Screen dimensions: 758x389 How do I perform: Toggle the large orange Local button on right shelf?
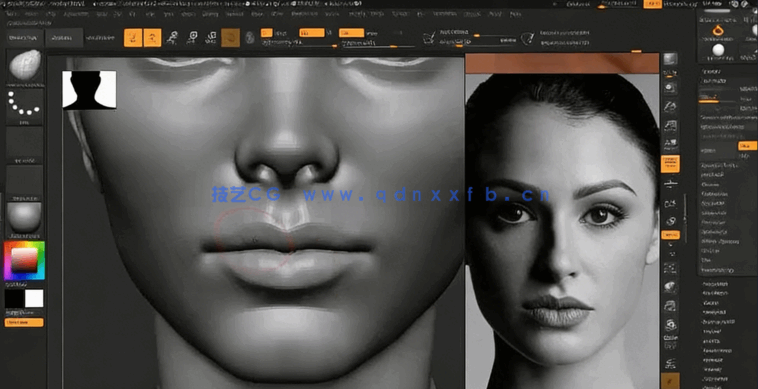[x=670, y=164]
